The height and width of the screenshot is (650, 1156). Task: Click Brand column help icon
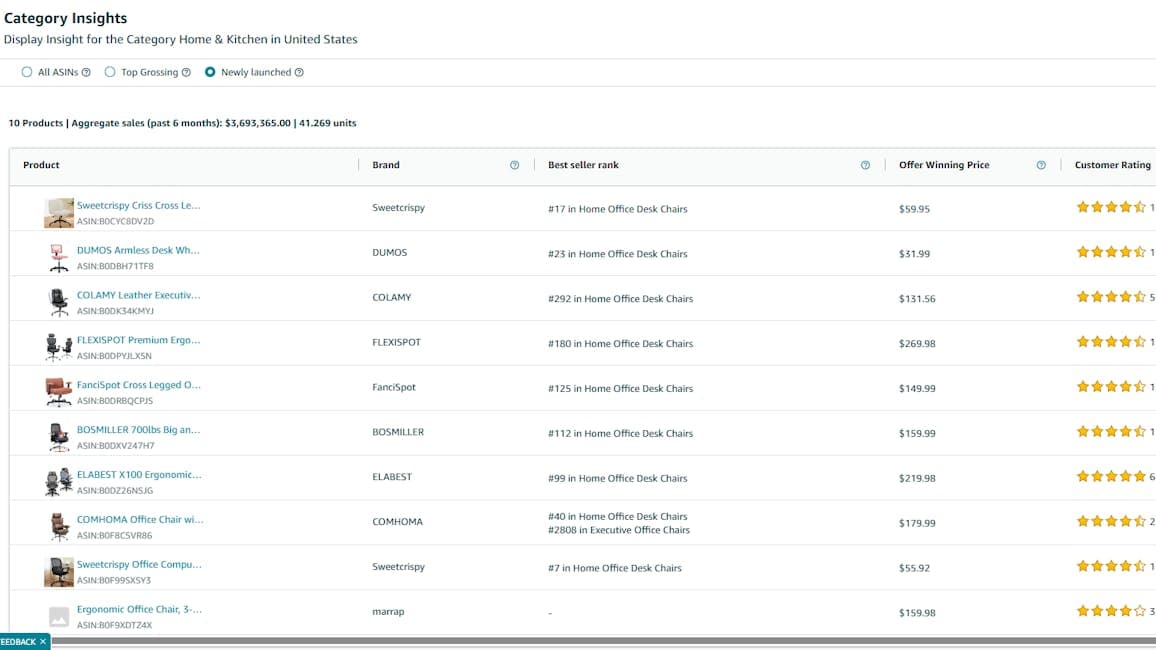point(515,165)
